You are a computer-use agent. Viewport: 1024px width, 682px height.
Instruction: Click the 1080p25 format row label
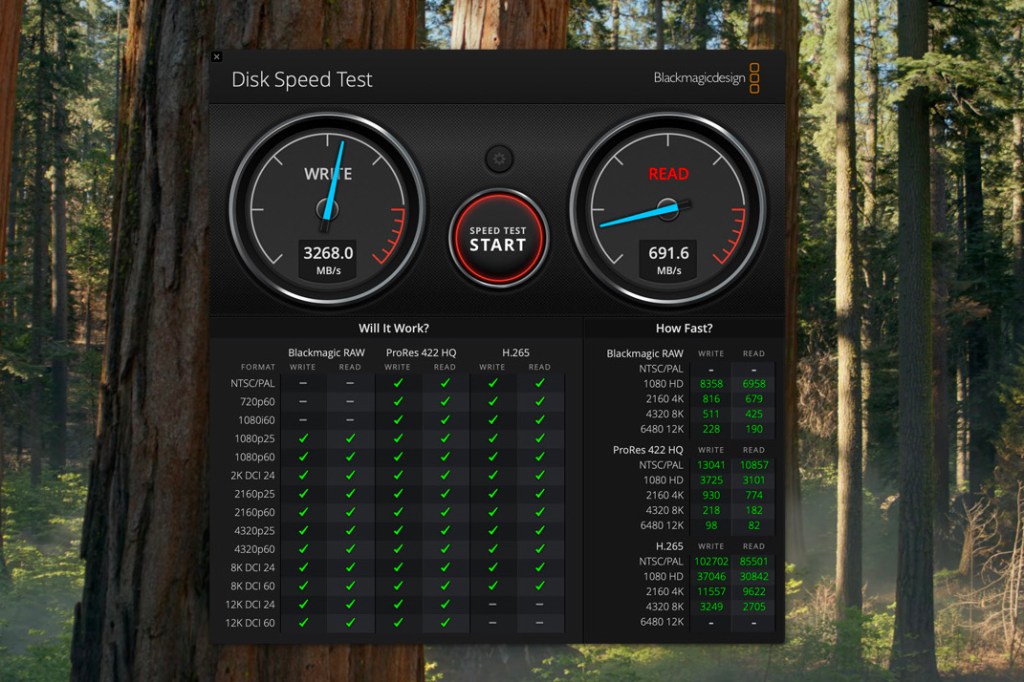pyautogui.click(x=255, y=439)
